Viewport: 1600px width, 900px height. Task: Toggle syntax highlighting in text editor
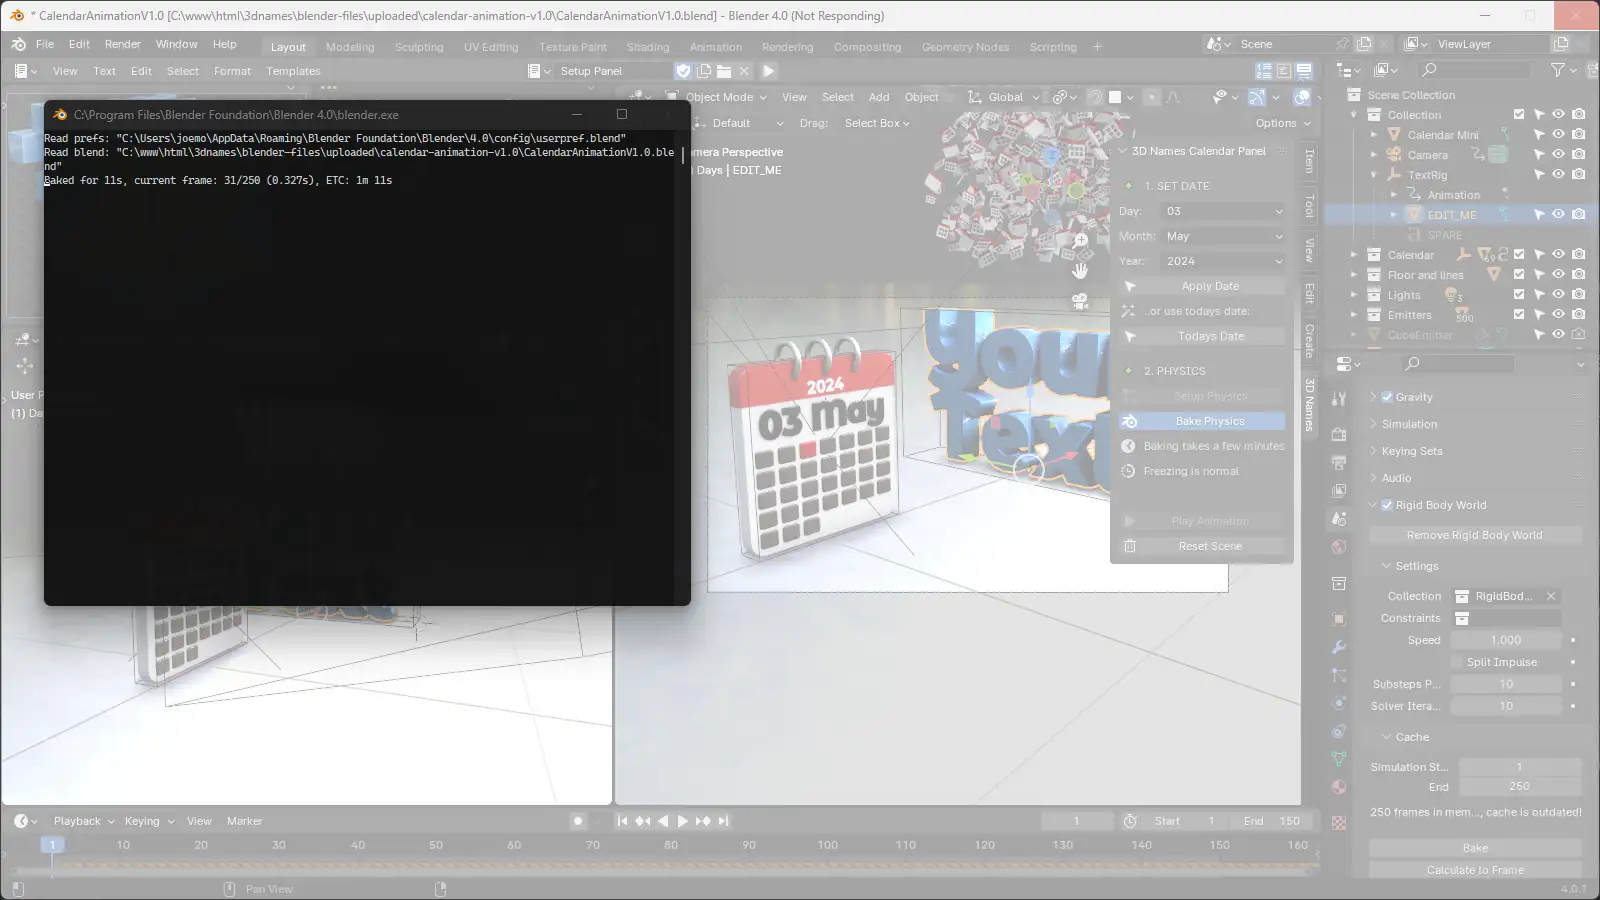point(1304,71)
